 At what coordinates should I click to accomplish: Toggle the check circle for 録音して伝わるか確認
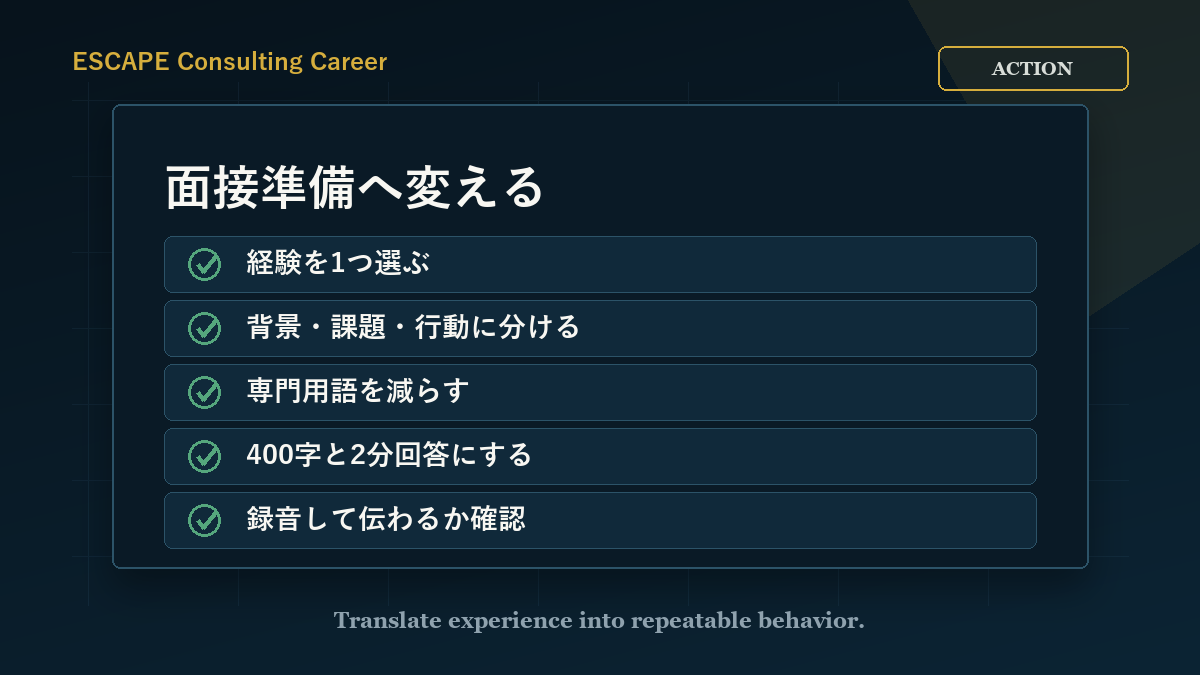click(x=205, y=521)
